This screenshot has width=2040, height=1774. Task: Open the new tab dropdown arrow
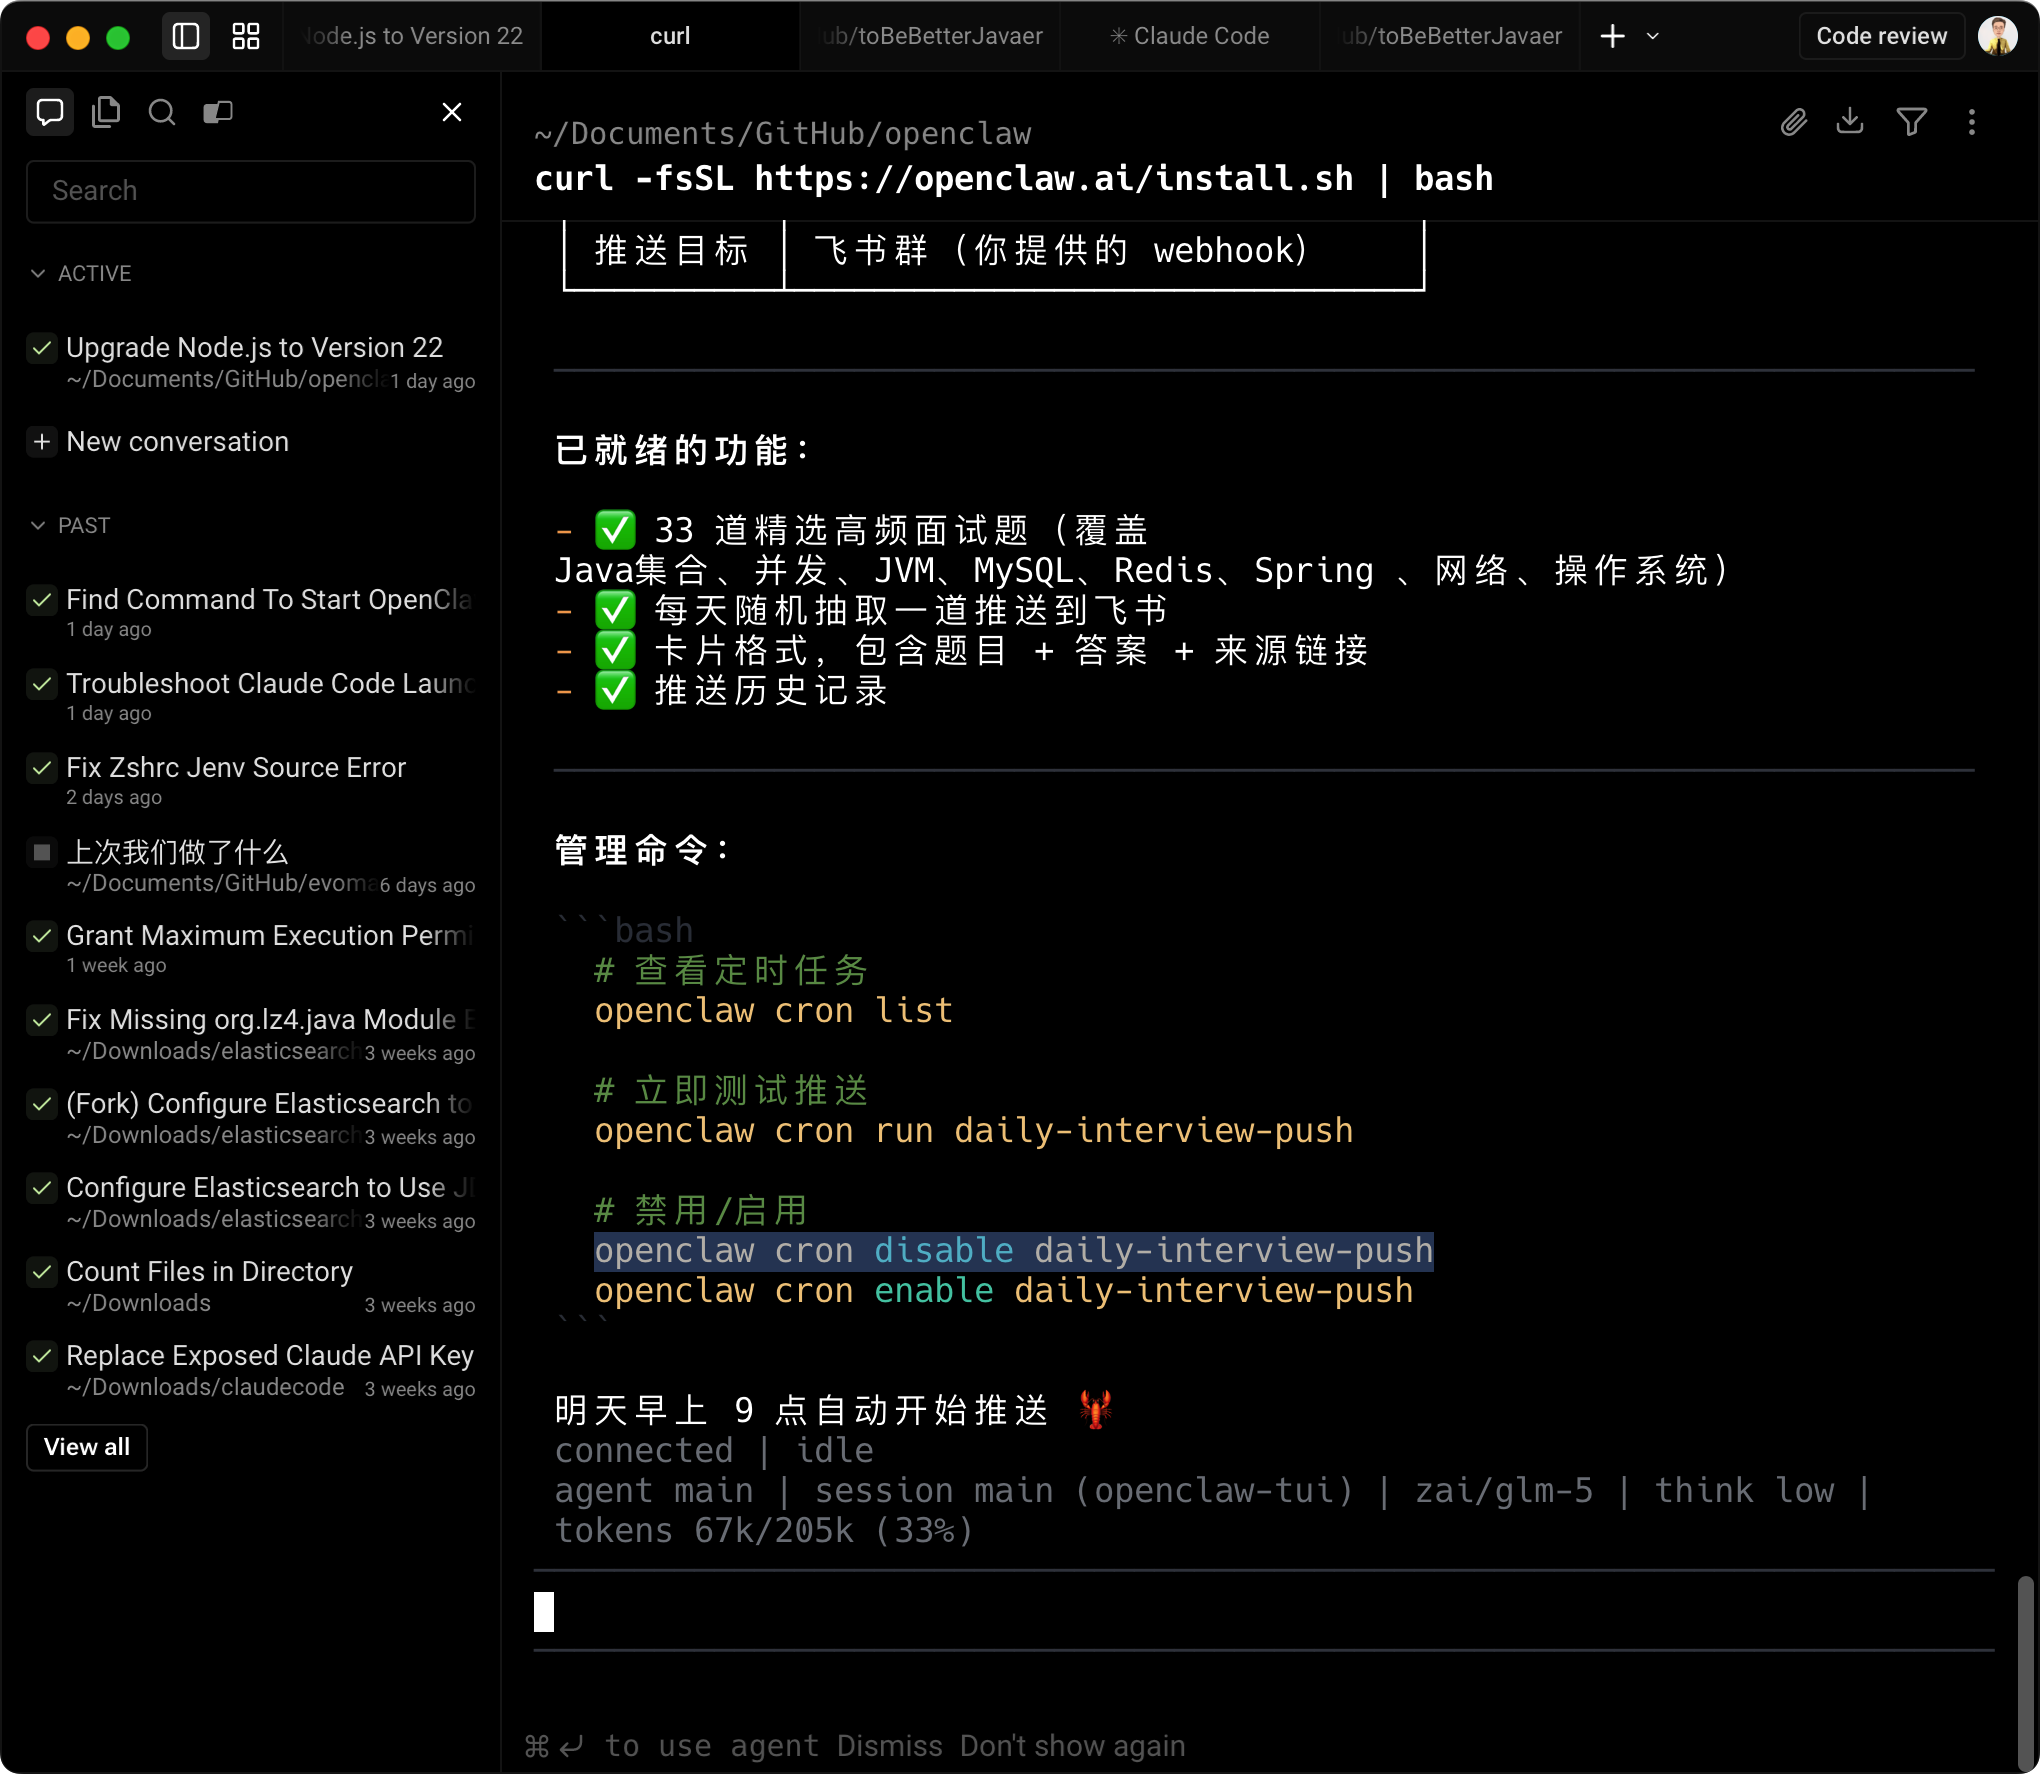[1653, 37]
